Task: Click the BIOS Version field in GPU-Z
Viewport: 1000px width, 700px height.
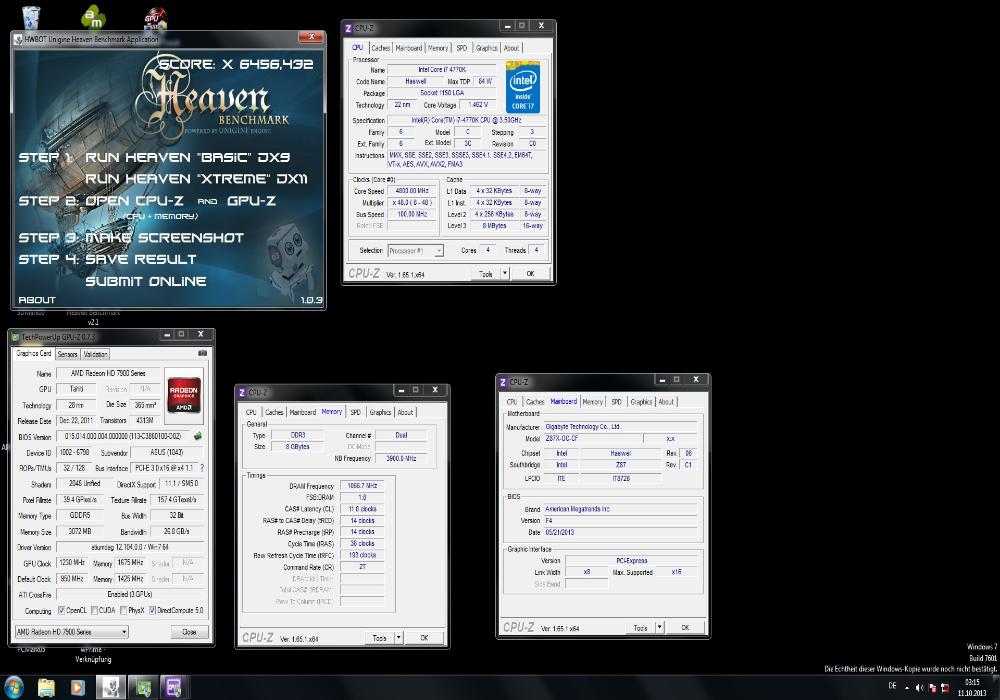Action: click(x=124, y=437)
